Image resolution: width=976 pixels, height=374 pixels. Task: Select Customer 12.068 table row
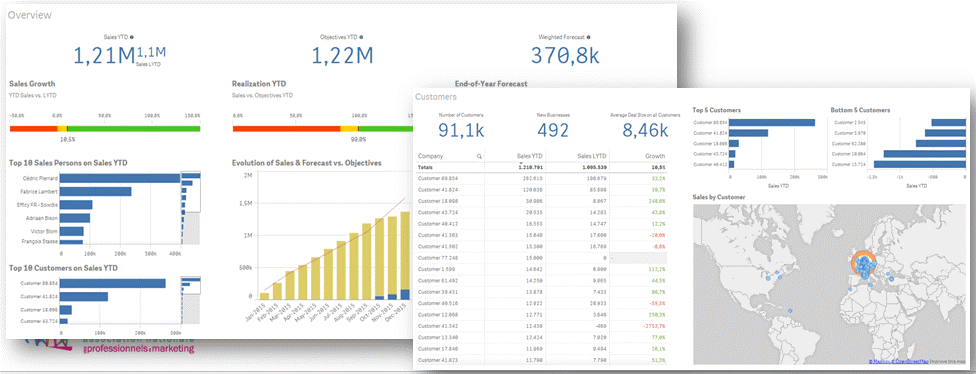[542, 314]
